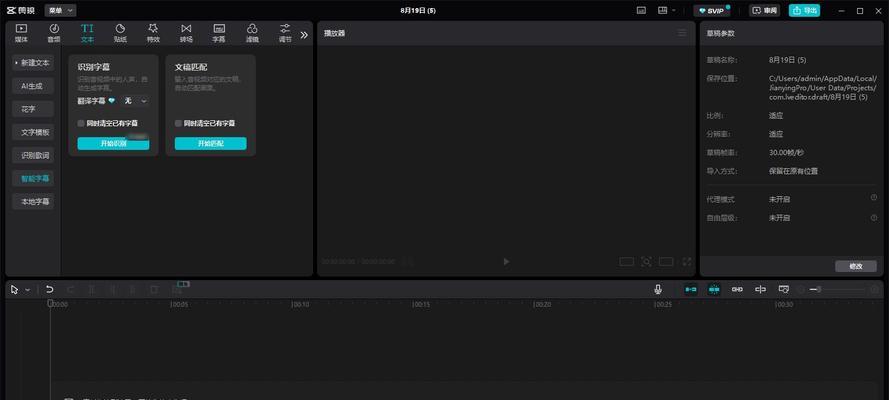889x400 pixels.
Task: Undo the last action
Action: tap(50, 290)
